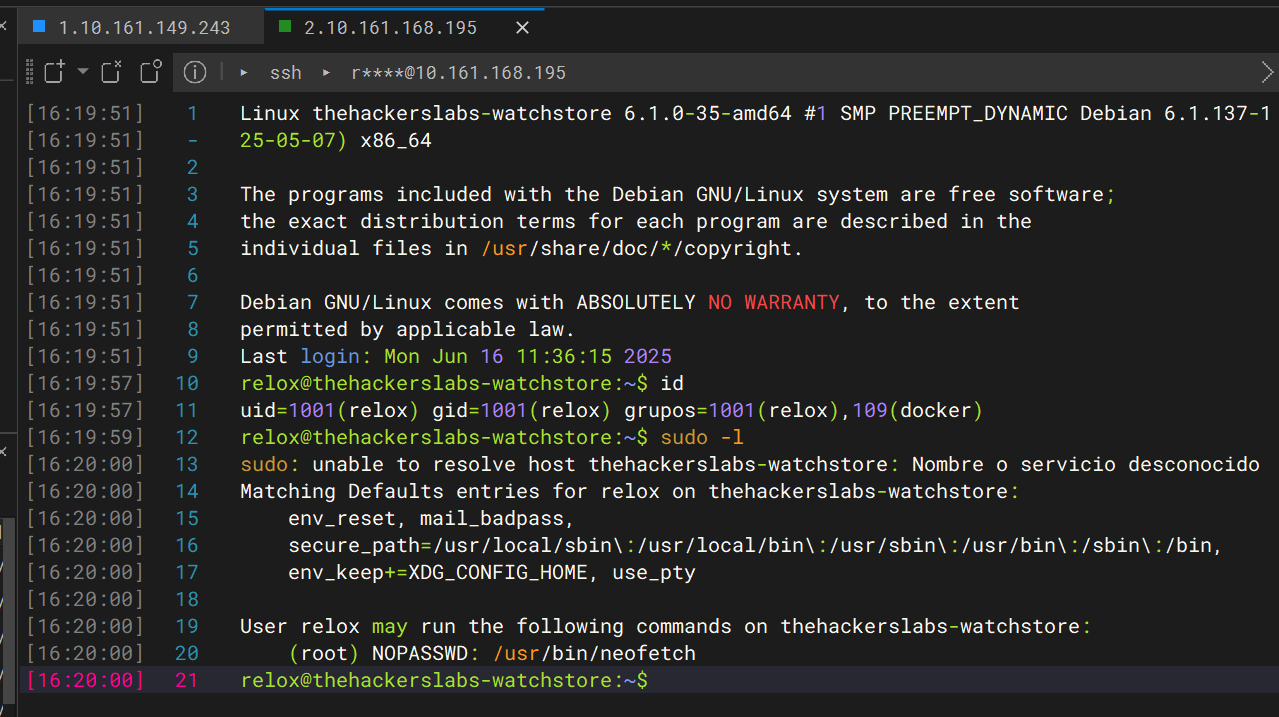Select the 2.10.161.168.195 tab
Screen dimensions: 1279x717
(x=390, y=28)
